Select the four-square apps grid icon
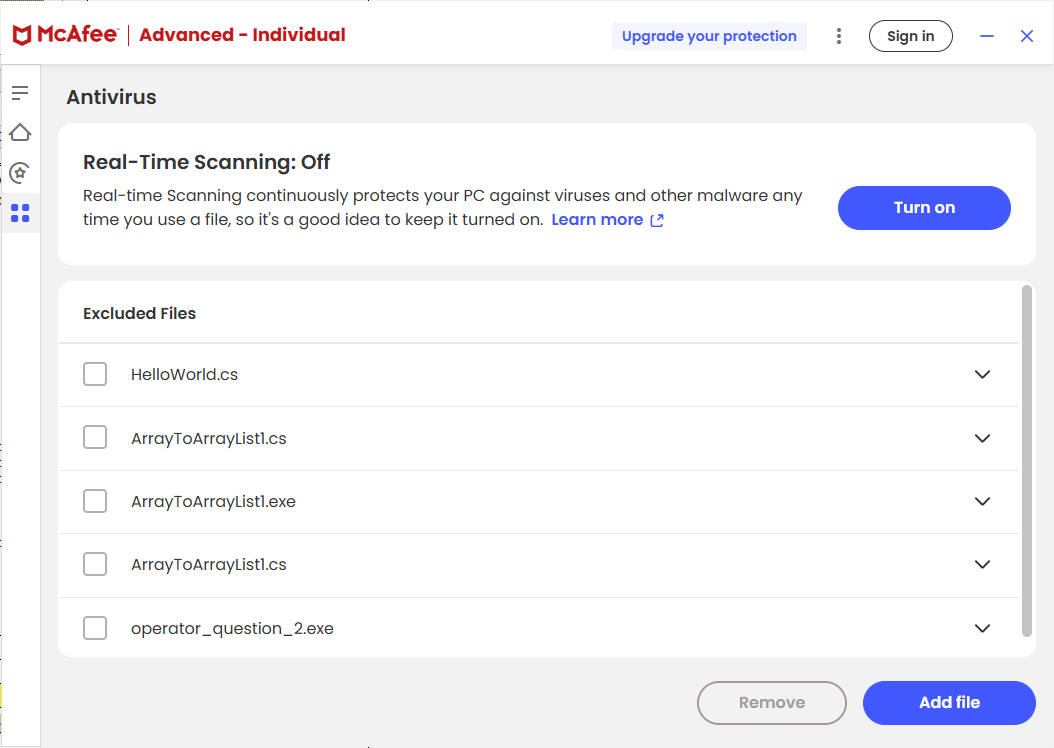Image resolution: width=1054 pixels, height=748 pixels. point(20,213)
